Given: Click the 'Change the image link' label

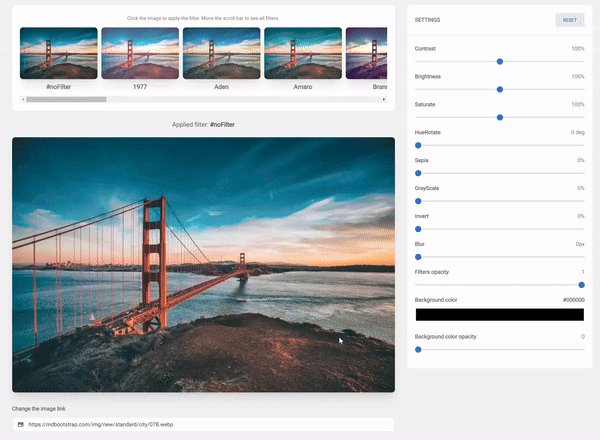Looking at the screenshot, I should [x=39, y=409].
